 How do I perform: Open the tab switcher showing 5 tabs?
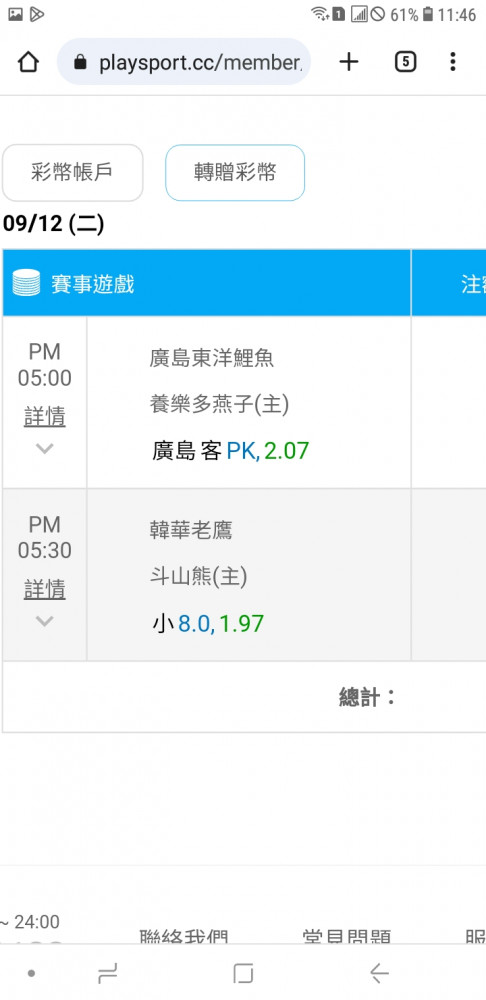[x=406, y=62]
